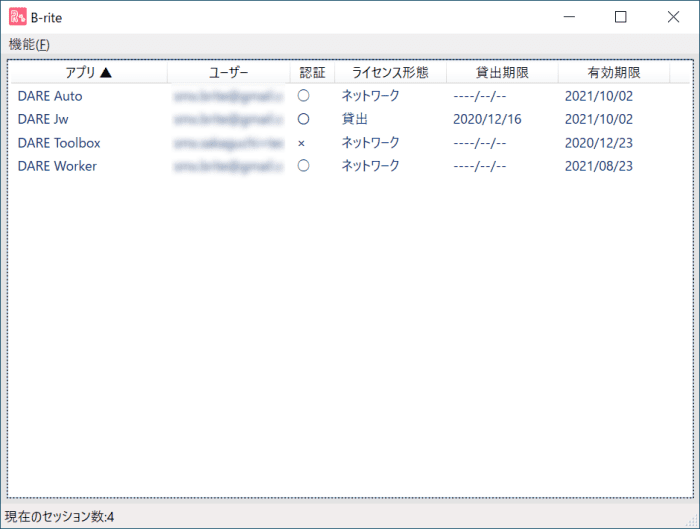
Task: Close the B-rite window
Action: click(673, 17)
